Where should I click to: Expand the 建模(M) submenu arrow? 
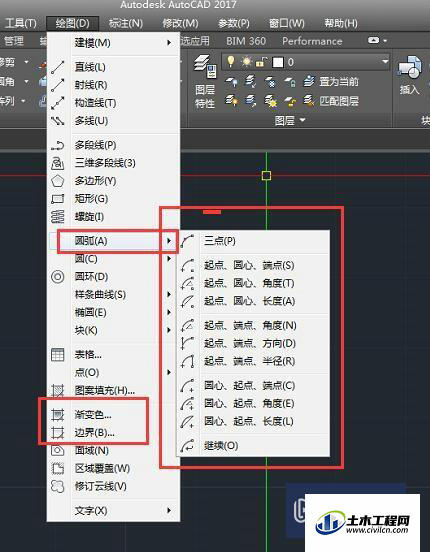(169, 43)
